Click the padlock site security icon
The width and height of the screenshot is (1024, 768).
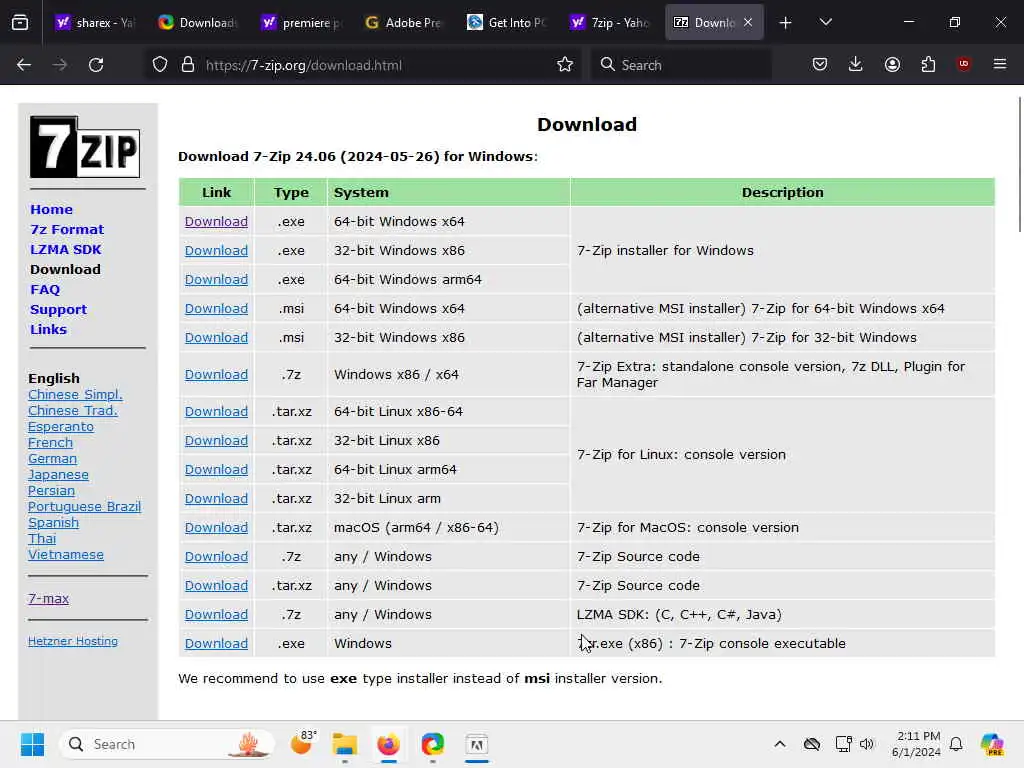coord(188,65)
